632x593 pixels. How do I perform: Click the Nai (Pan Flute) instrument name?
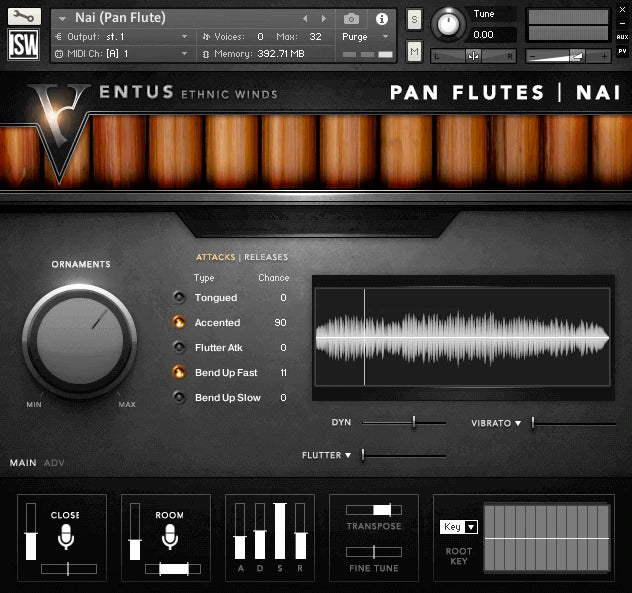pyautogui.click(x=120, y=18)
